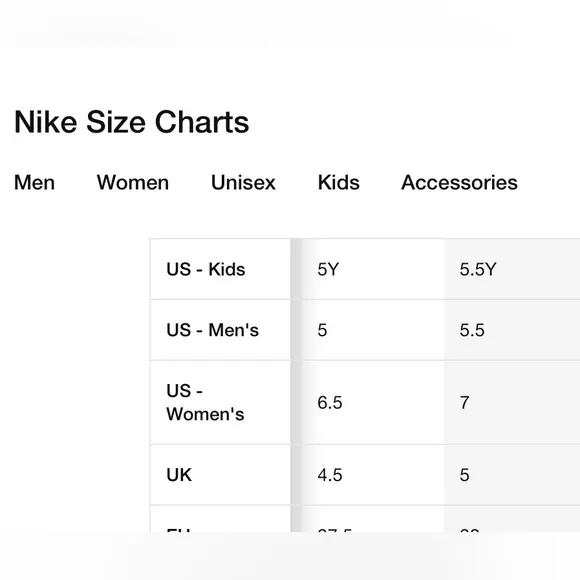Click the partially visible EU row header

[220, 519]
